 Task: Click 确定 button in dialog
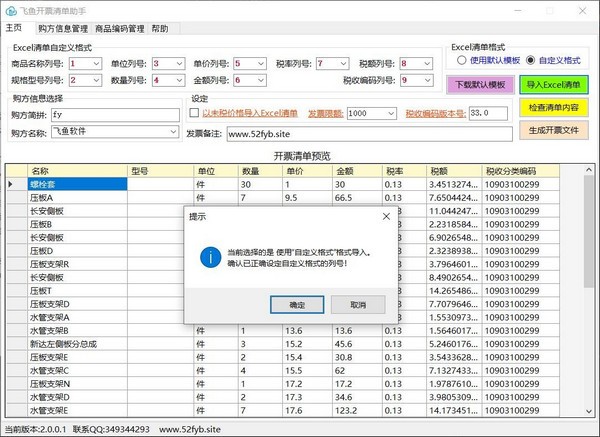tap(298, 303)
